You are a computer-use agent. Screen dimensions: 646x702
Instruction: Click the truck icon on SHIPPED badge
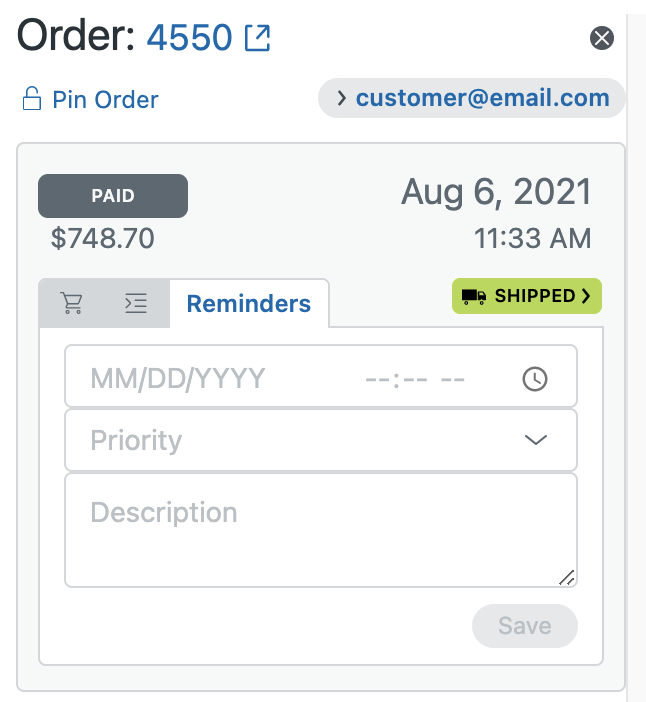click(x=474, y=296)
